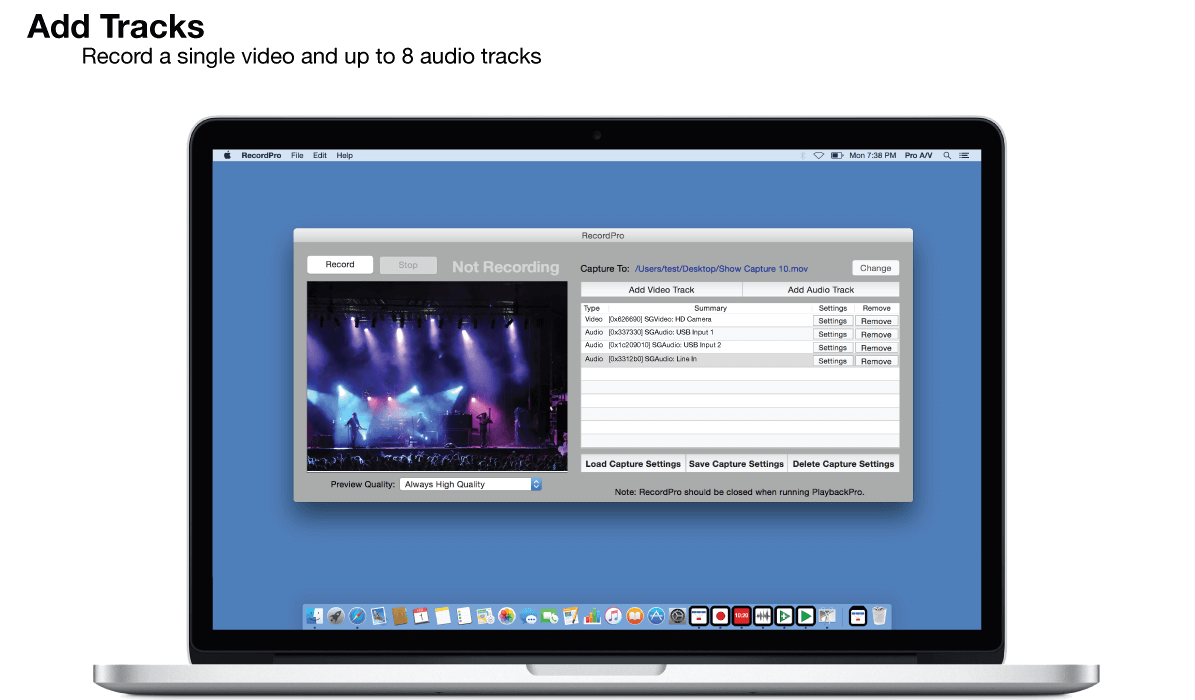Open the Maps icon in Dock

tap(485, 615)
